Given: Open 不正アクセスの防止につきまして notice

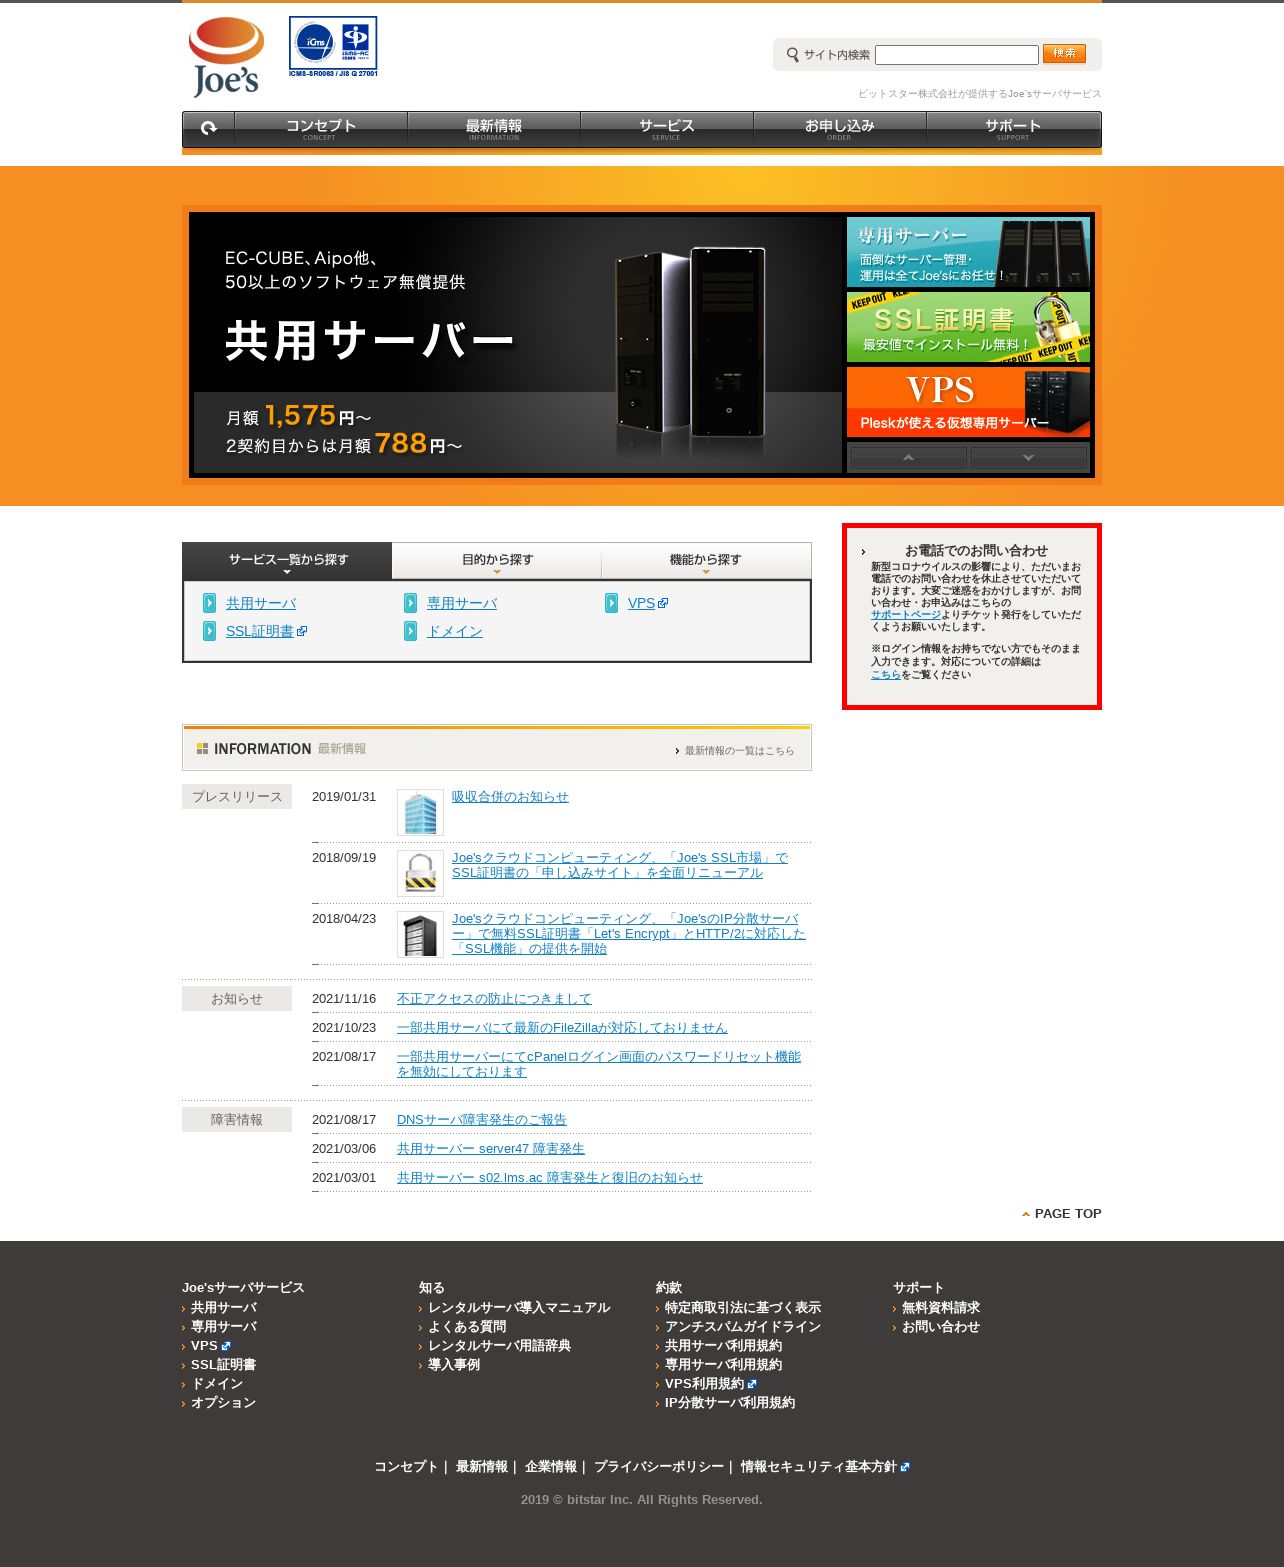Looking at the screenshot, I should (x=494, y=999).
